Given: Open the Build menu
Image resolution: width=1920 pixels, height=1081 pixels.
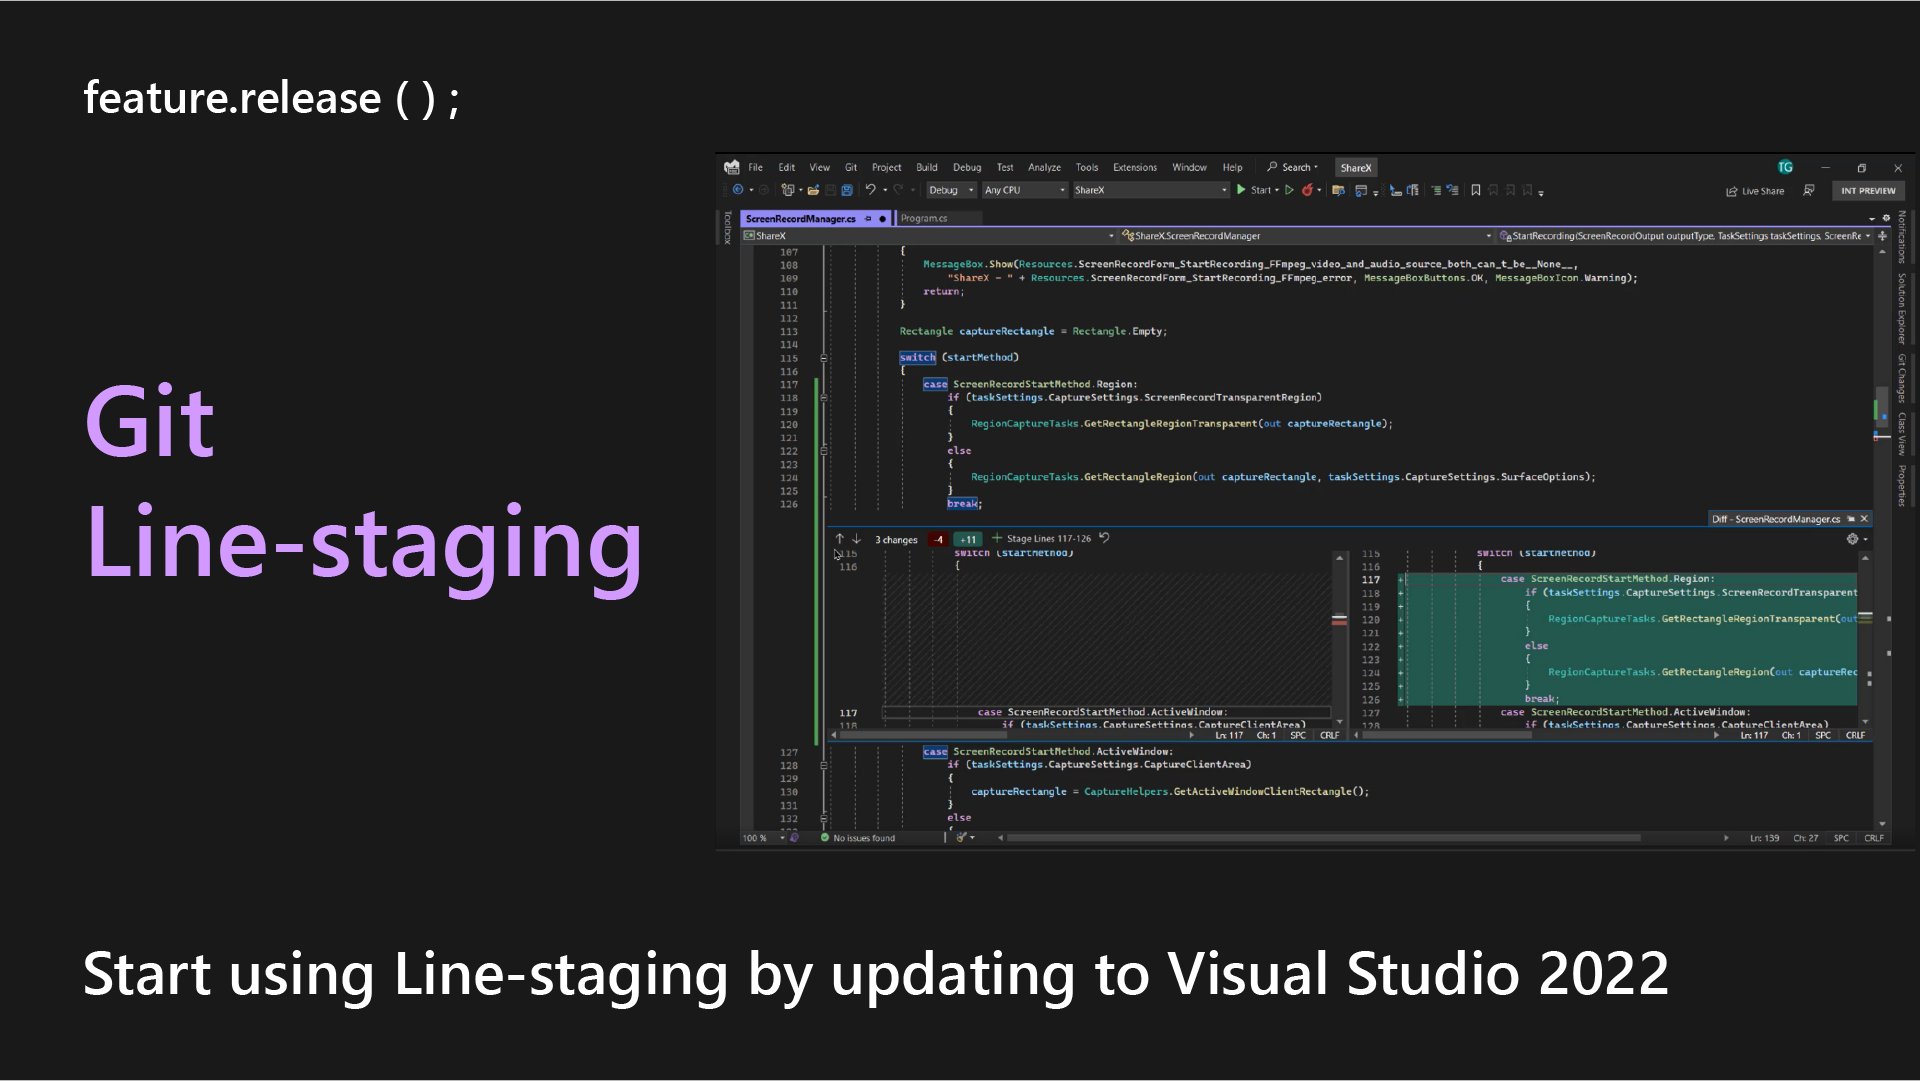Looking at the screenshot, I should click(x=927, y=168).
